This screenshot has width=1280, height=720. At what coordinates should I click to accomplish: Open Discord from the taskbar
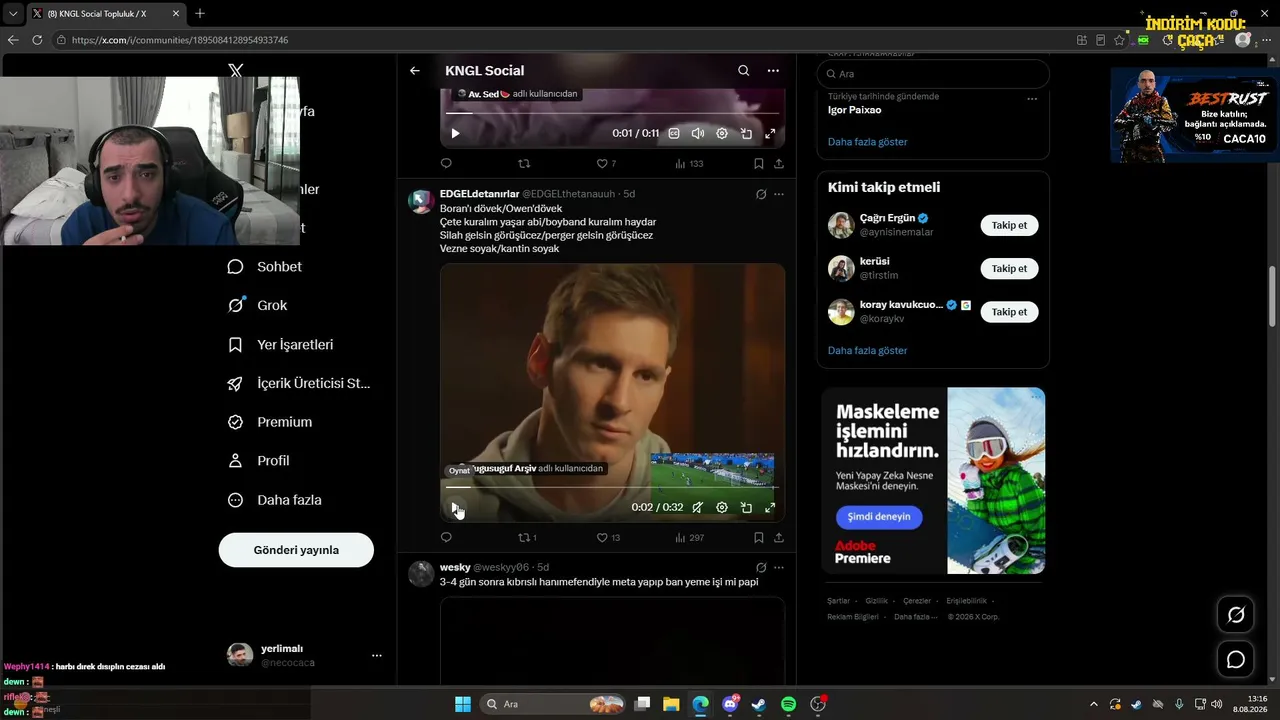731,704
